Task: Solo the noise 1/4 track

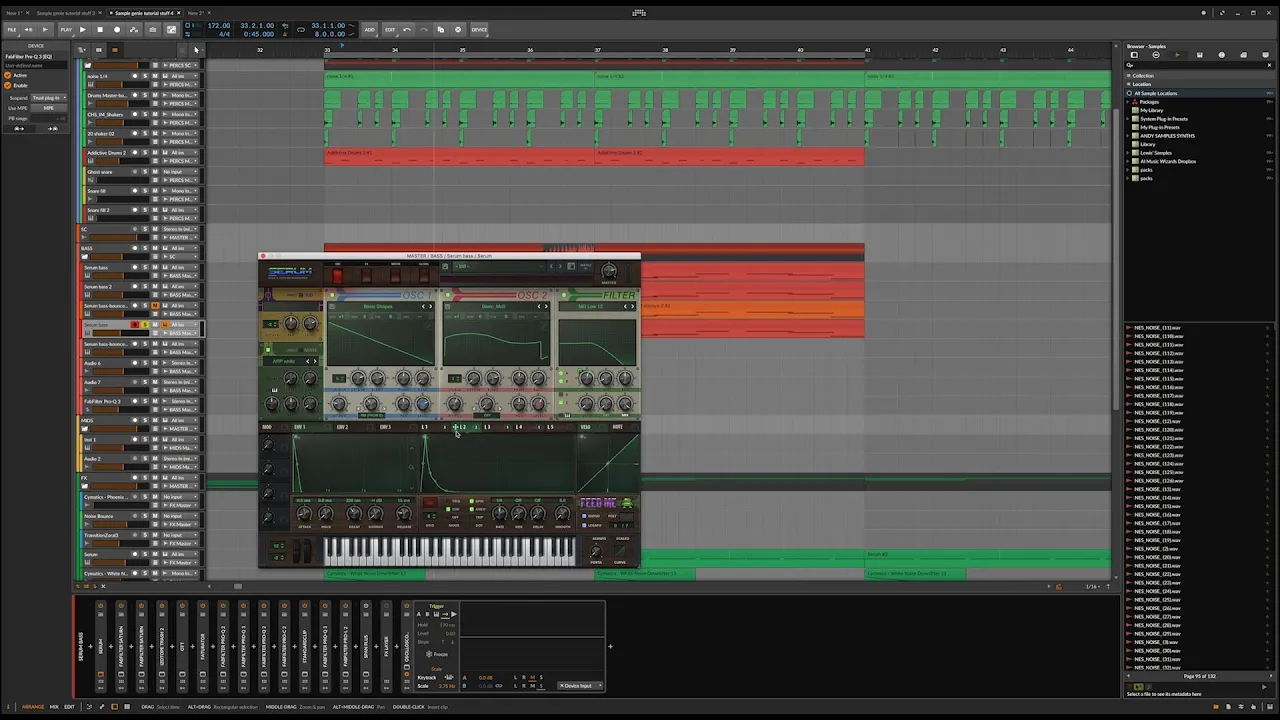Action: 145,76
